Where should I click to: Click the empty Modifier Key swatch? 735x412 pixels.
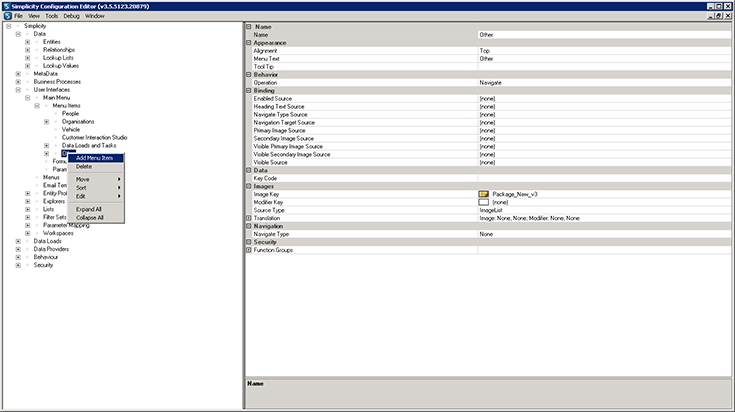(483, 202)
